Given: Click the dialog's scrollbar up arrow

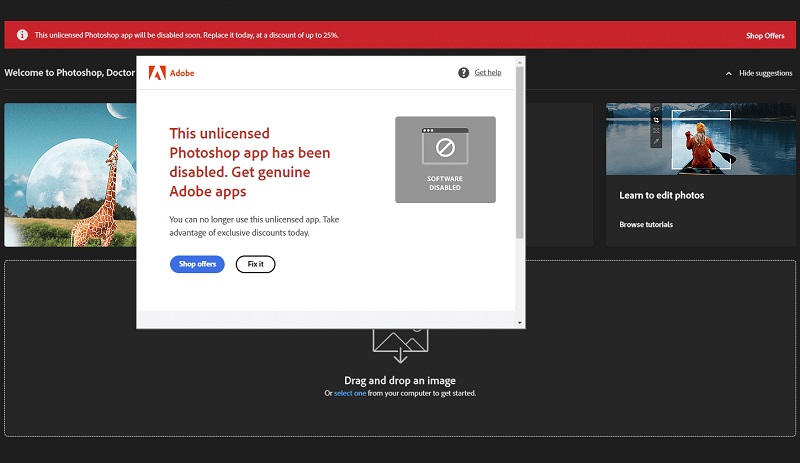Looking at the screenshot, I should (520, 62).
